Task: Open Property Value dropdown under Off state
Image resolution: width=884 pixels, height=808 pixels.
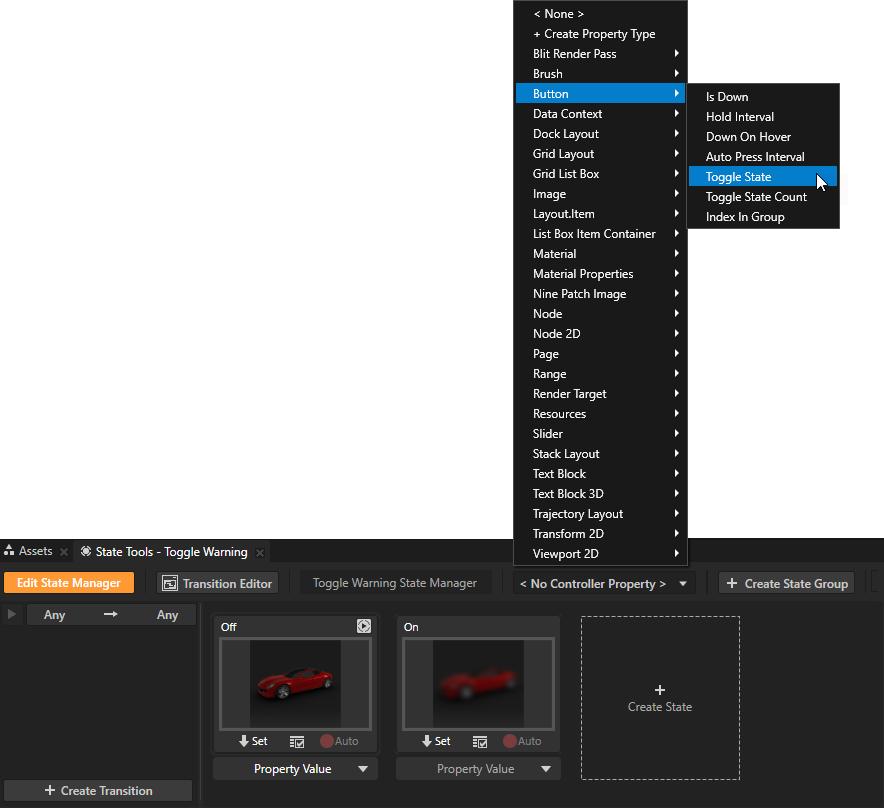Action: coord(295,769)
